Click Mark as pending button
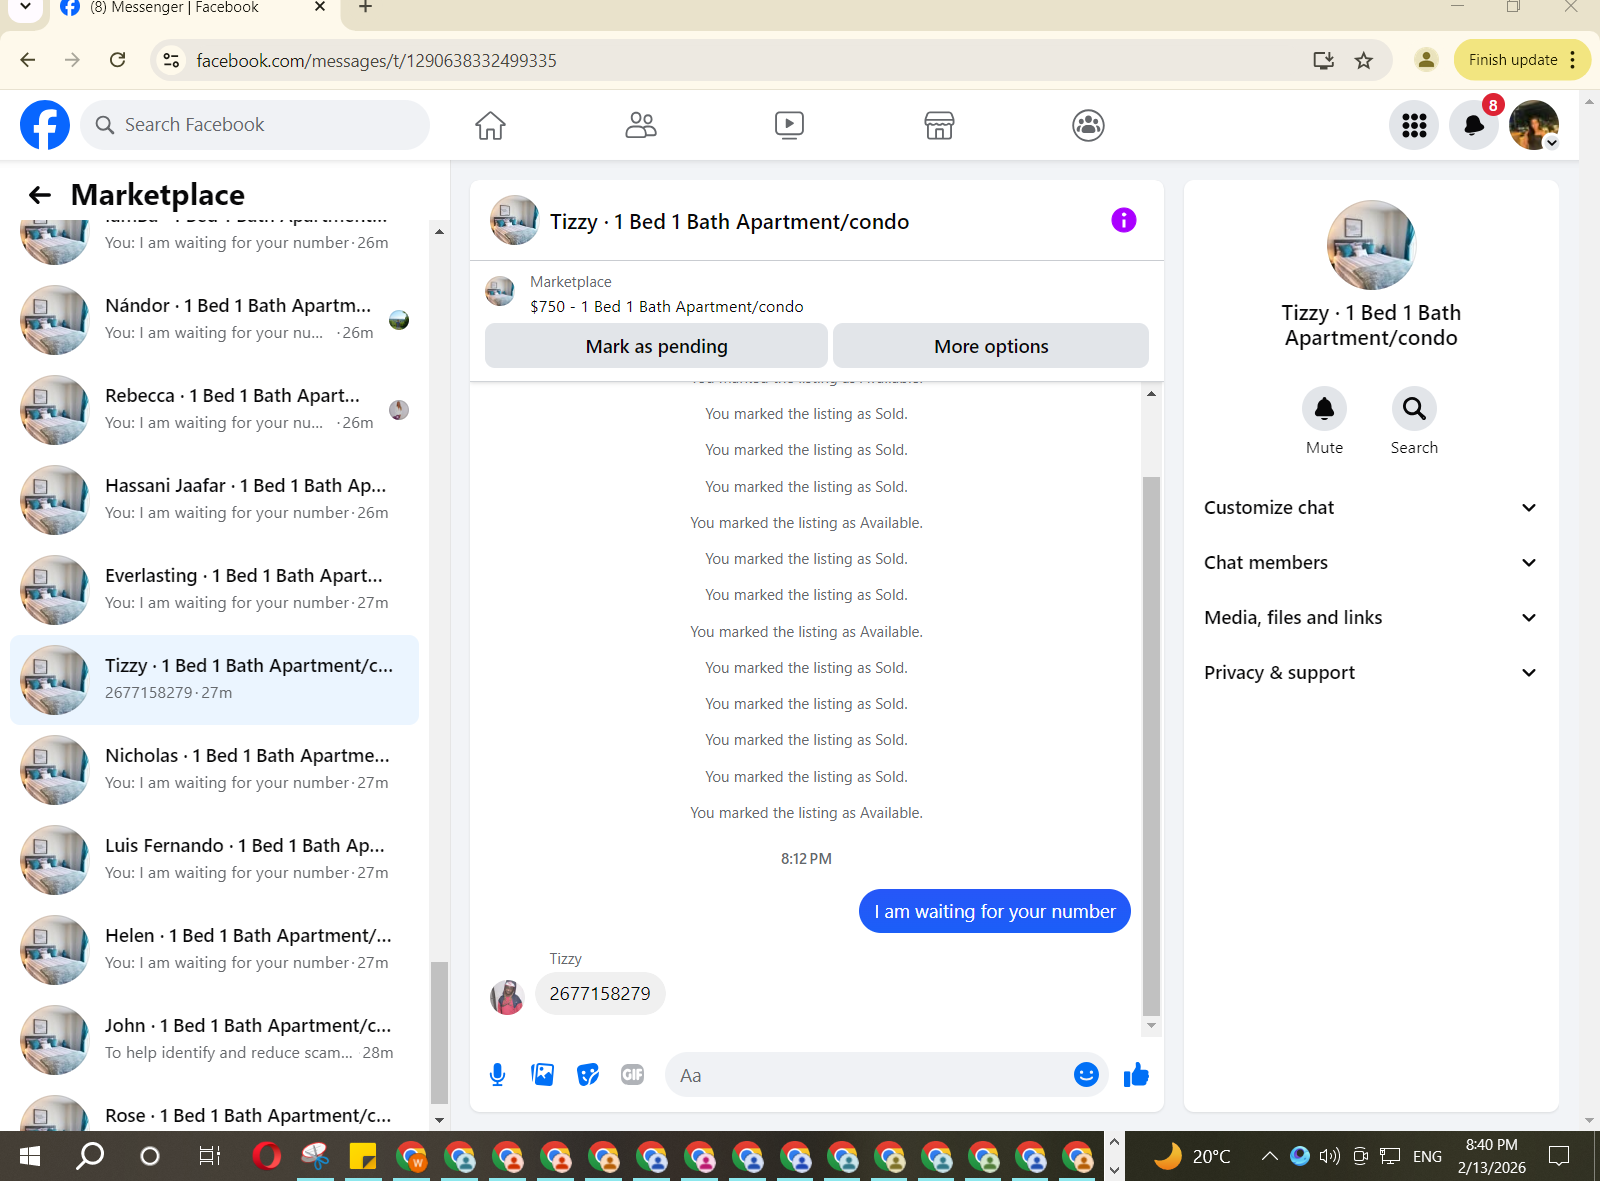Screen dimensions: 1600x1181 [x=656, y=346]
